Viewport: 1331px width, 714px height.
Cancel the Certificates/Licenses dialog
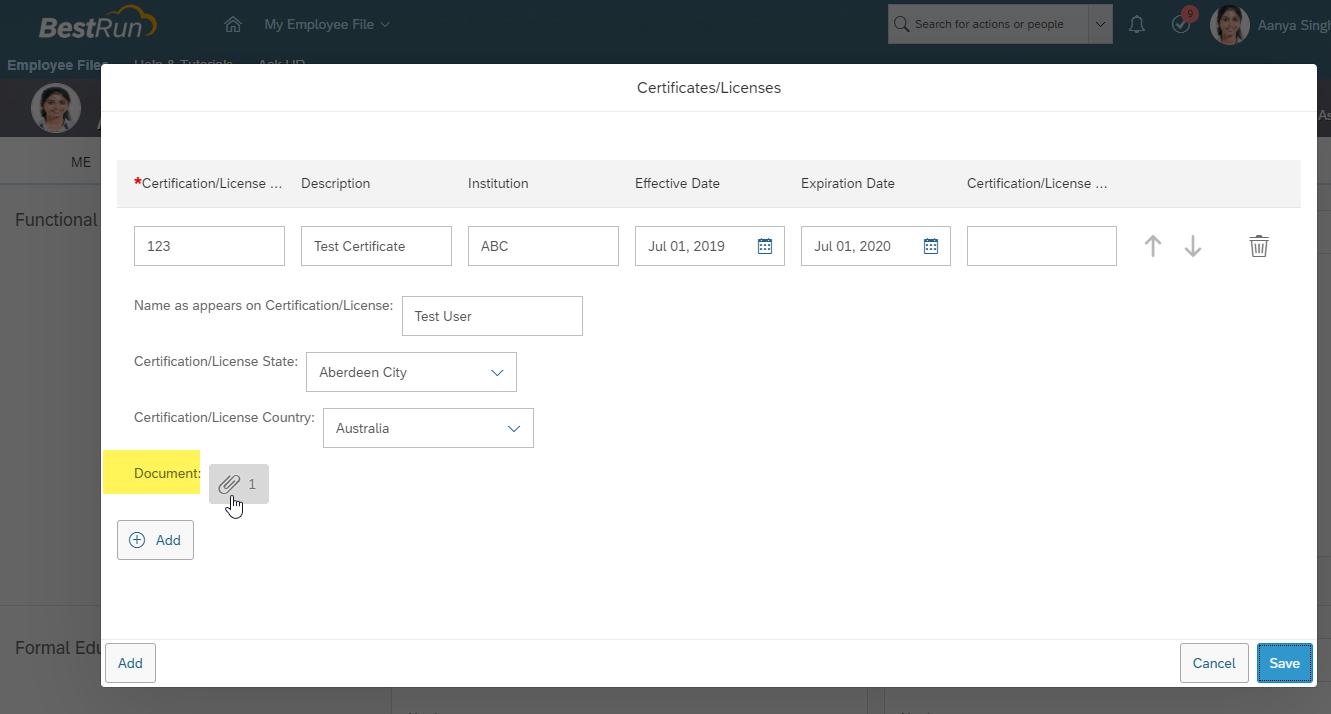(1214, 663)
